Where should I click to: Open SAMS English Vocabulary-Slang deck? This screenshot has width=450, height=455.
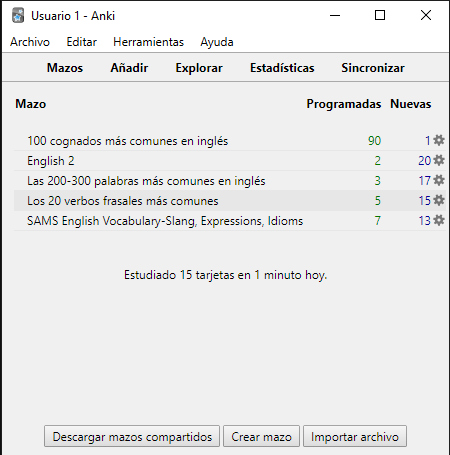click(165, 221)
